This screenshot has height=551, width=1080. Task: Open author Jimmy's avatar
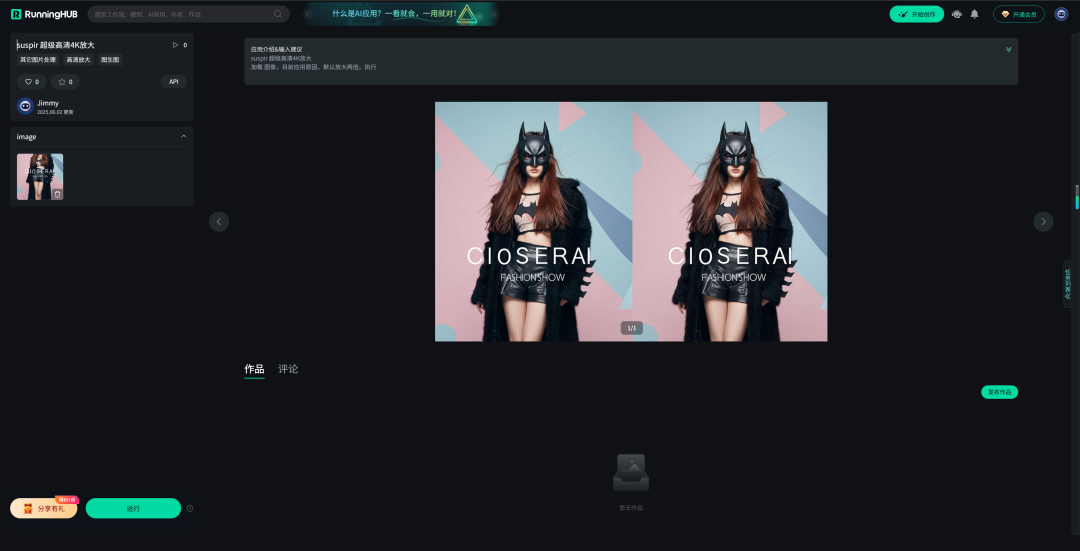click(25, 106)
